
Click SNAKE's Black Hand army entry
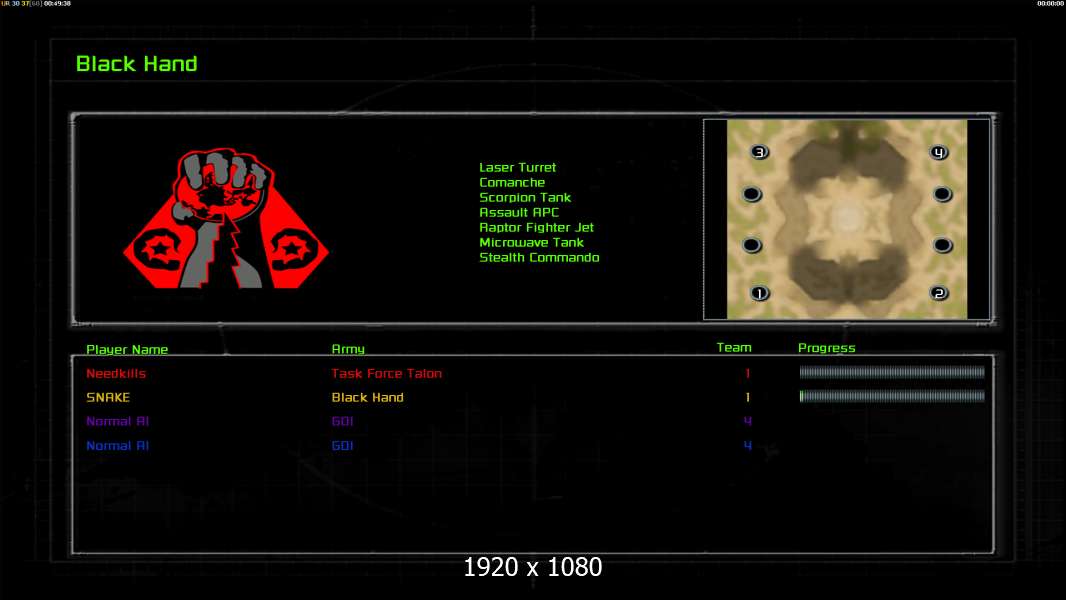pyautogui.click(x=367, y=397)
